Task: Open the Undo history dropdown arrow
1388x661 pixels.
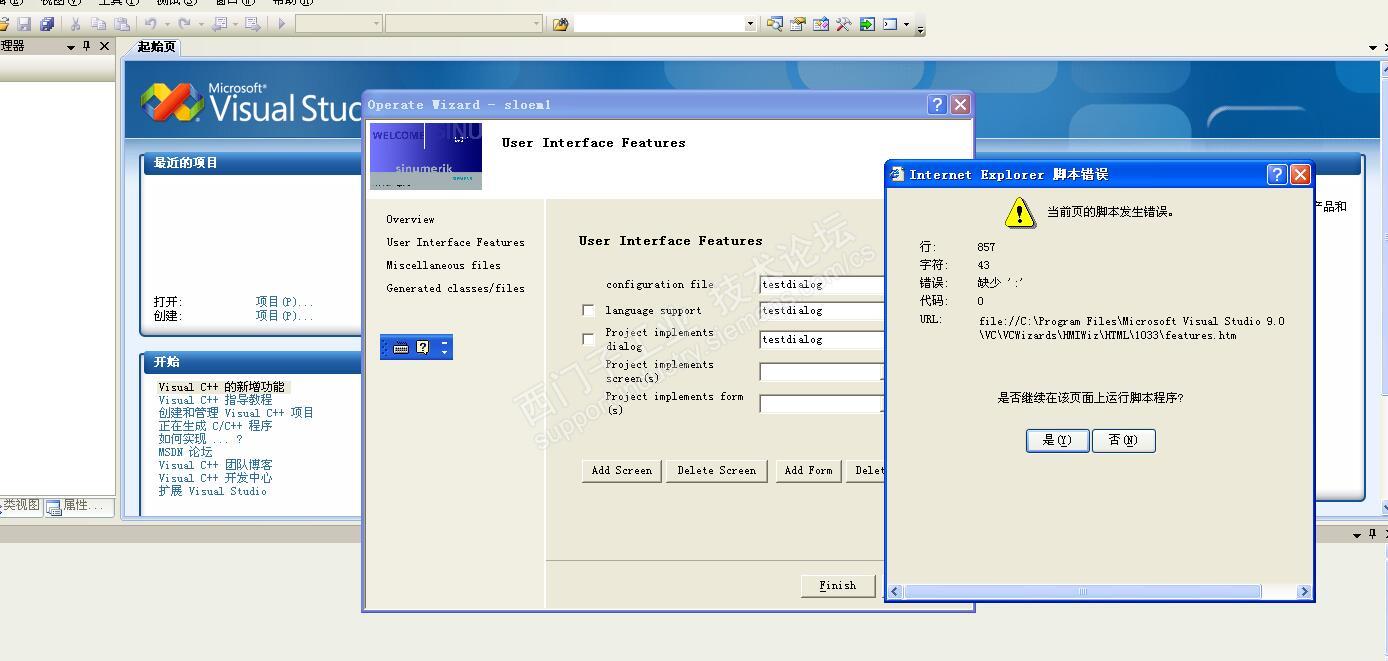Action: (165, 24)
